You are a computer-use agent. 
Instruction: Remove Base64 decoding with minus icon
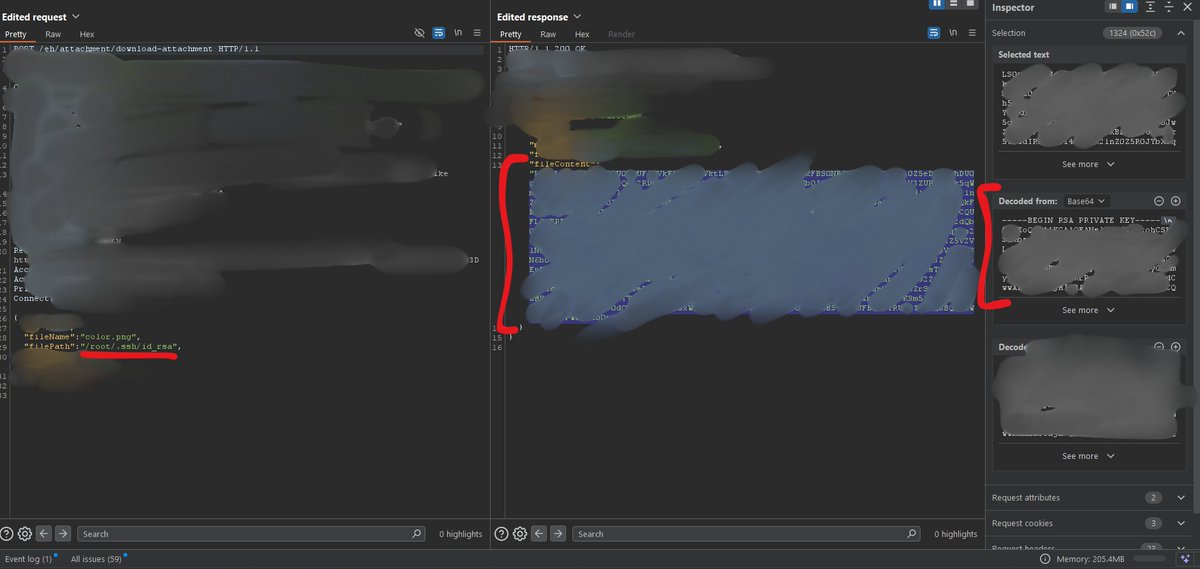[x=1159, y=201]
